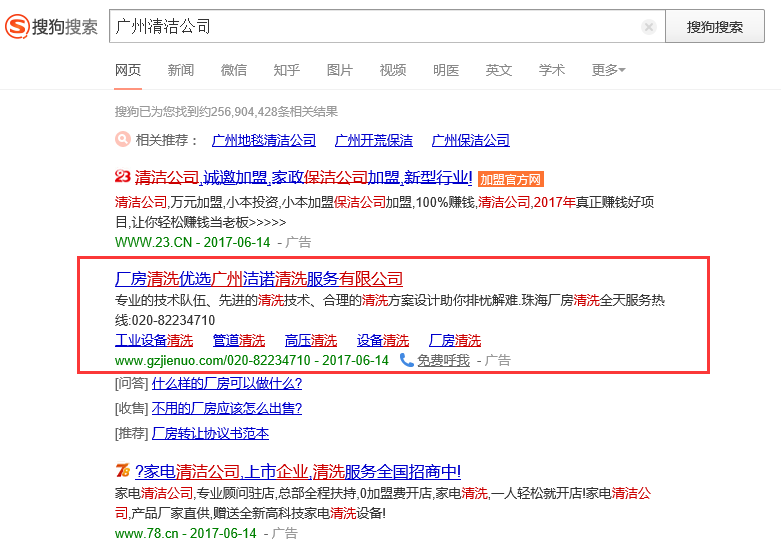781x556 pixels.
Task: Switch to the 英文 tab
Action: click(499, 70)
